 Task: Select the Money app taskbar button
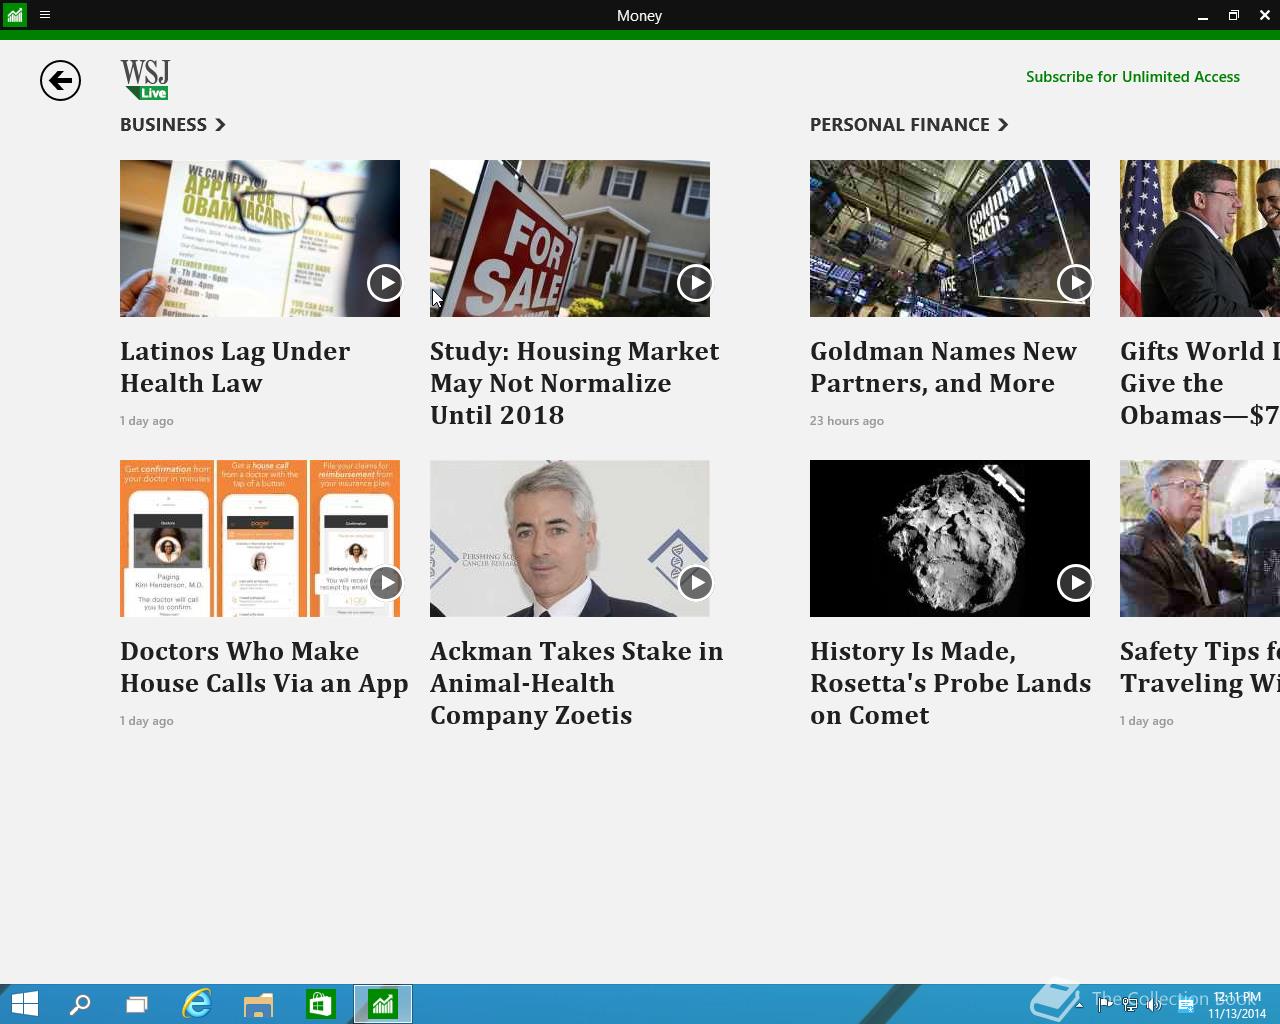point(383,1004)
